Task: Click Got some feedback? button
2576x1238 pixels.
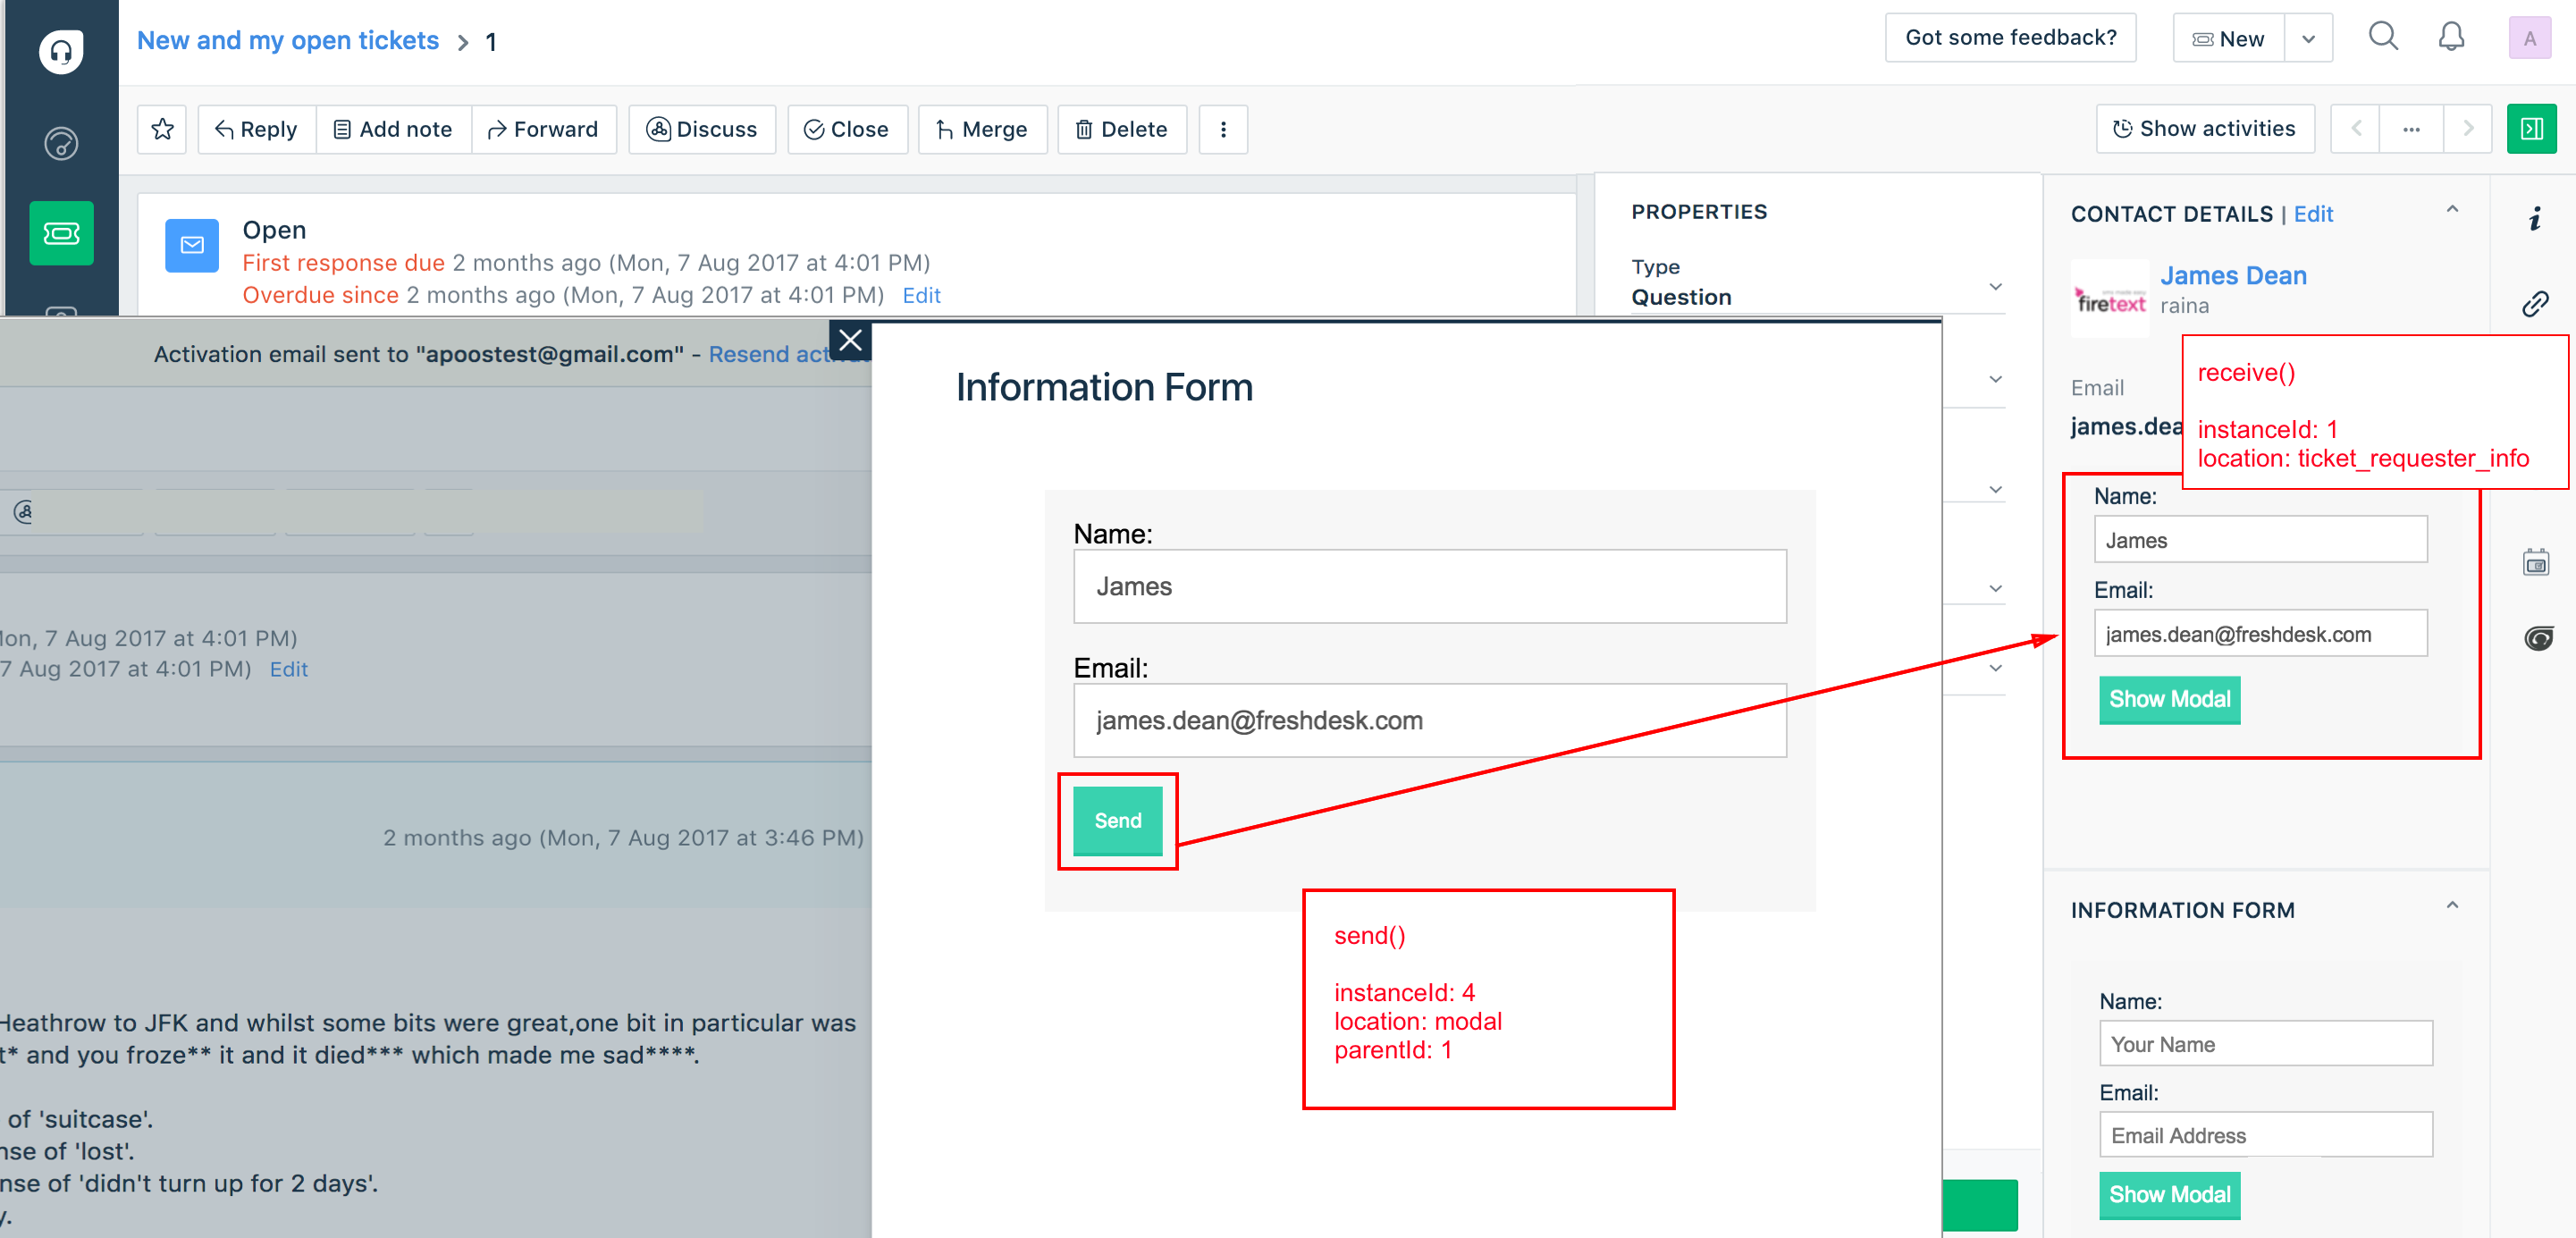Action: (2010, 38)
